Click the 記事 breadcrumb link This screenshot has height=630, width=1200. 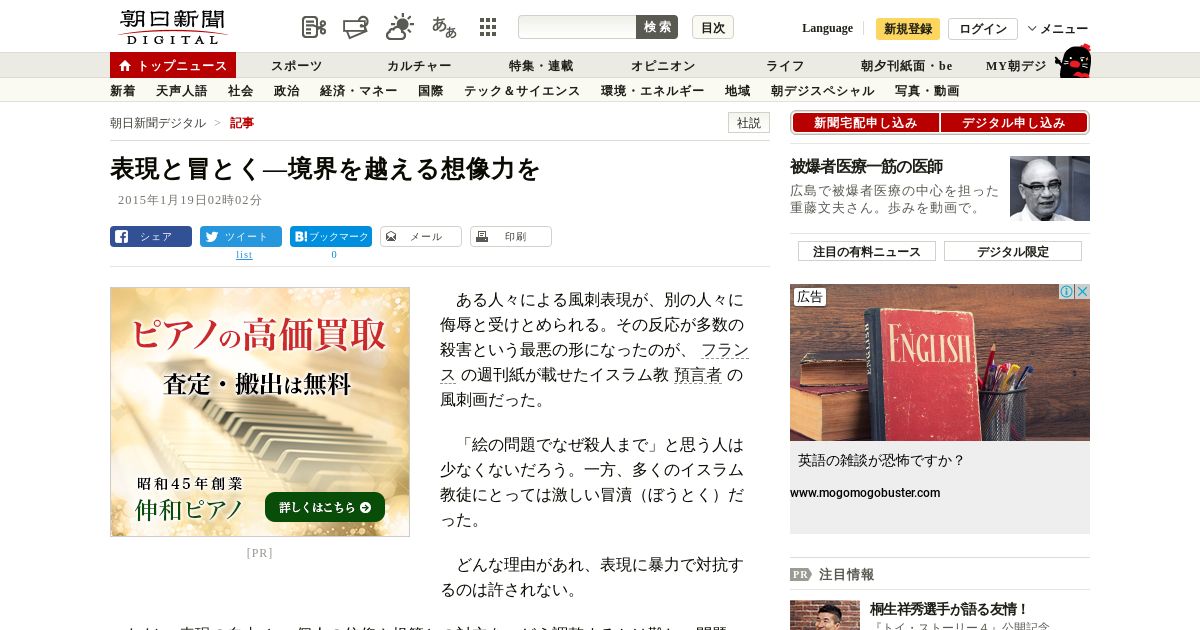[242, 123]
